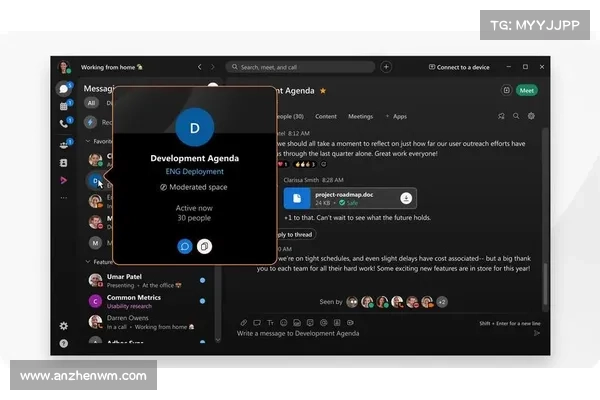The height and width of the screenshot is (400, 600).
Task: Open the Help question mark icon
Action: tap(64, 343)
